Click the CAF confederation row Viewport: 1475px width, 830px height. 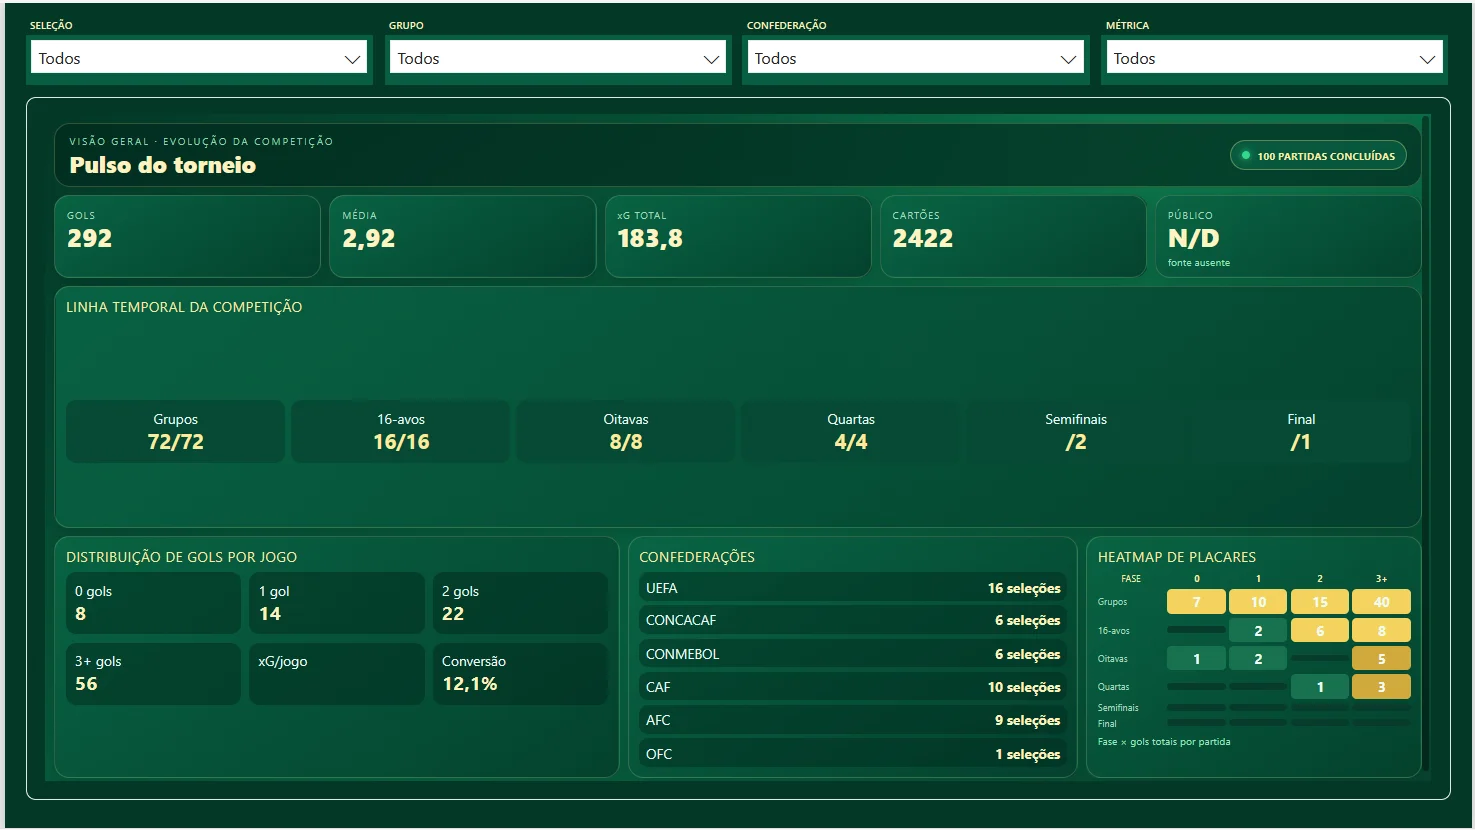point(852,687)
